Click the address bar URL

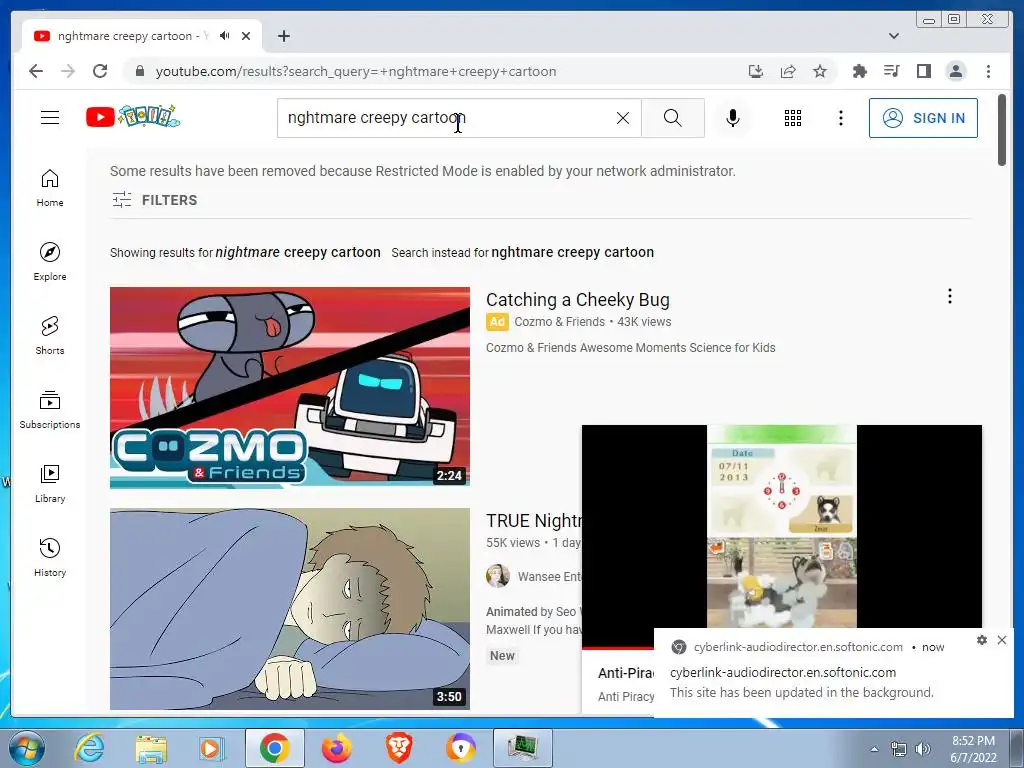[356, 72]
